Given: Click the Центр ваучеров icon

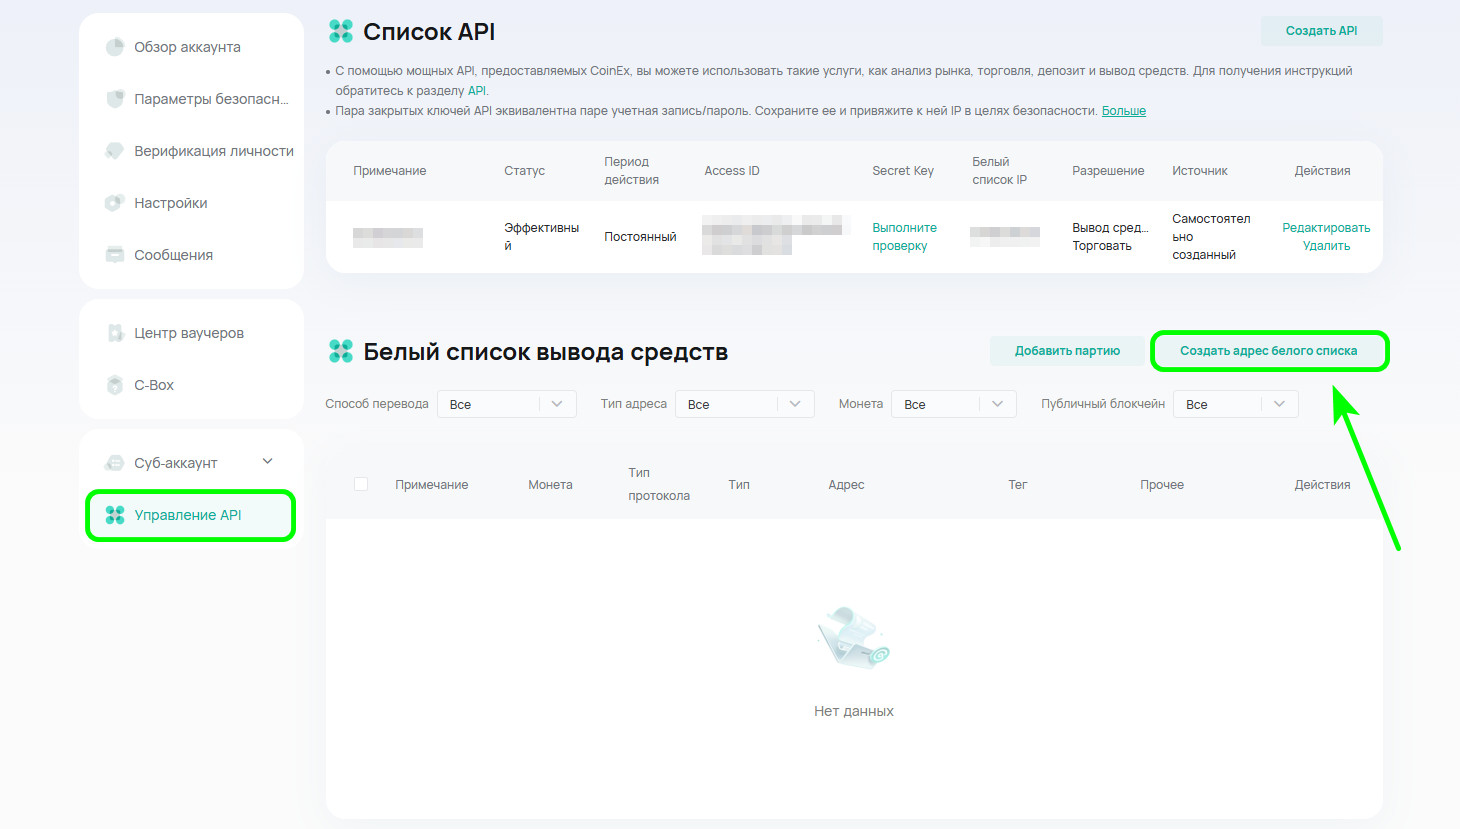Looking at the screenshot, I should 115,333.
